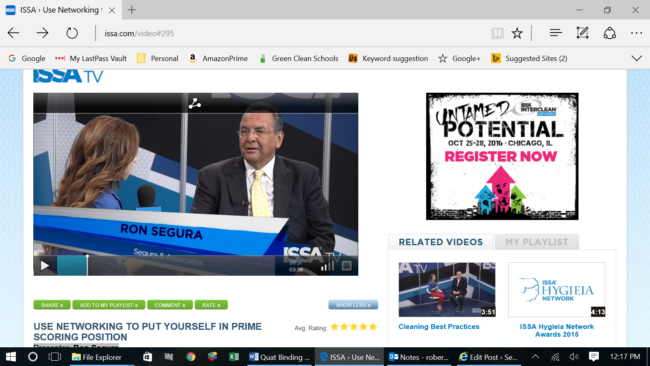Open Cleaning Best Practices video thumbnail

point(447,289)
